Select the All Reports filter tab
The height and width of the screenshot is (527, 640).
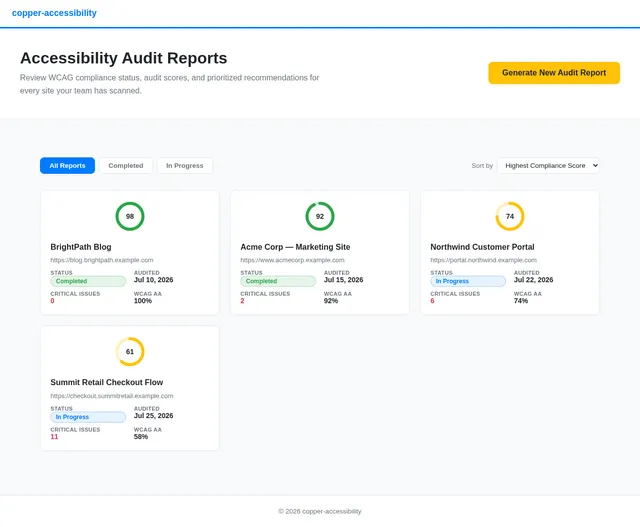(67, 165)
